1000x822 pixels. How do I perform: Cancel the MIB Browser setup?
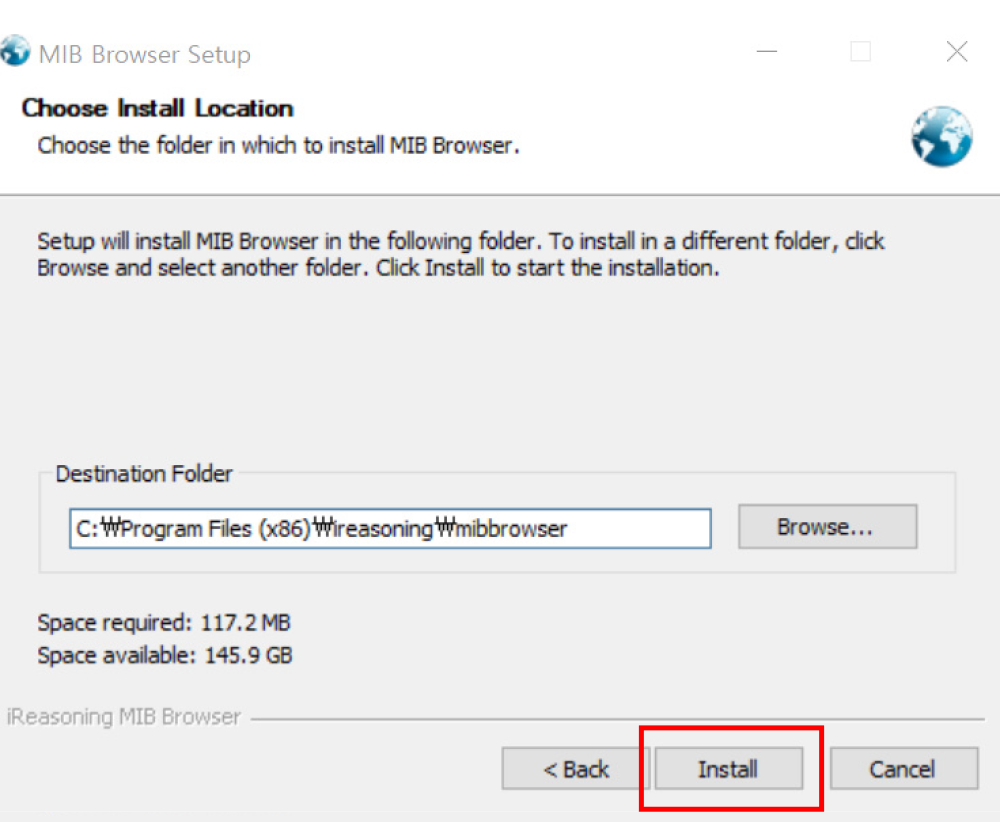(903, 769)
